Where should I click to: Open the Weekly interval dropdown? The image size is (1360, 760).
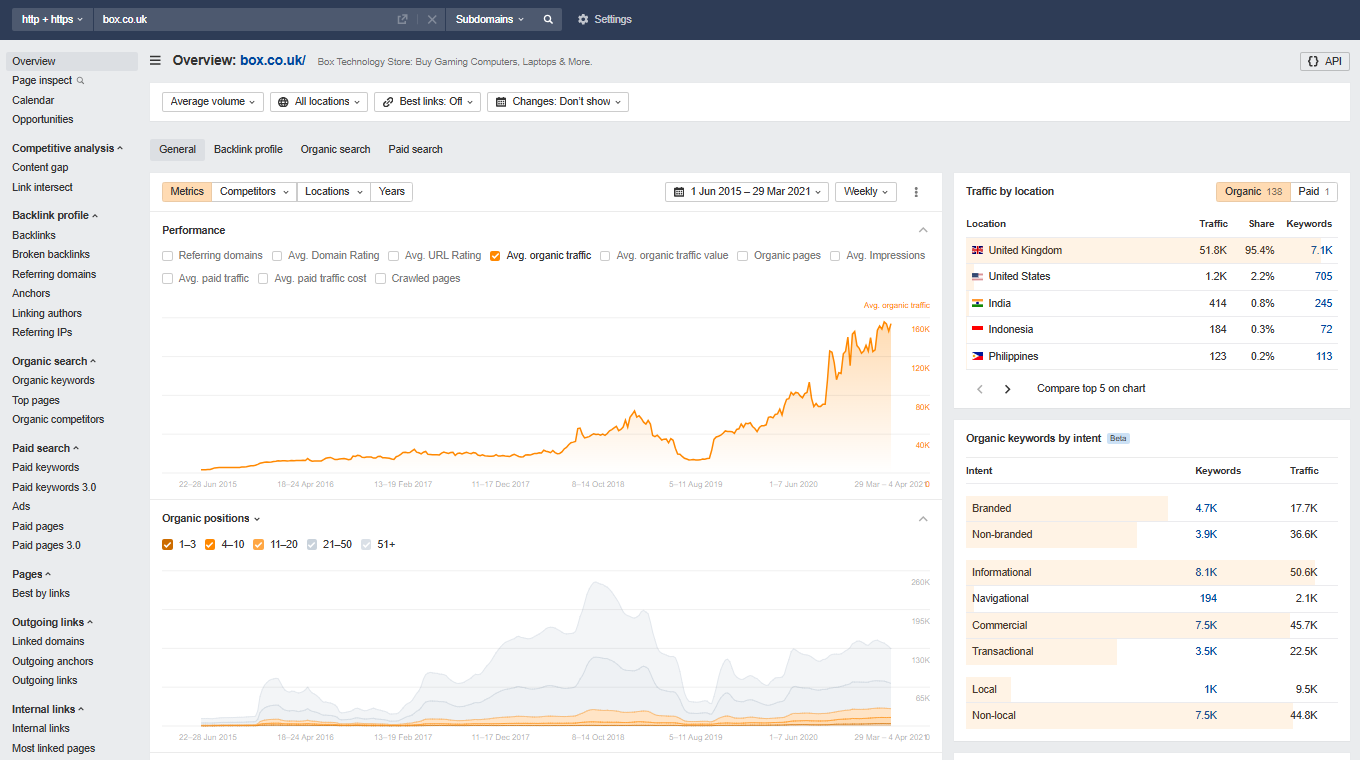[866, 192]
